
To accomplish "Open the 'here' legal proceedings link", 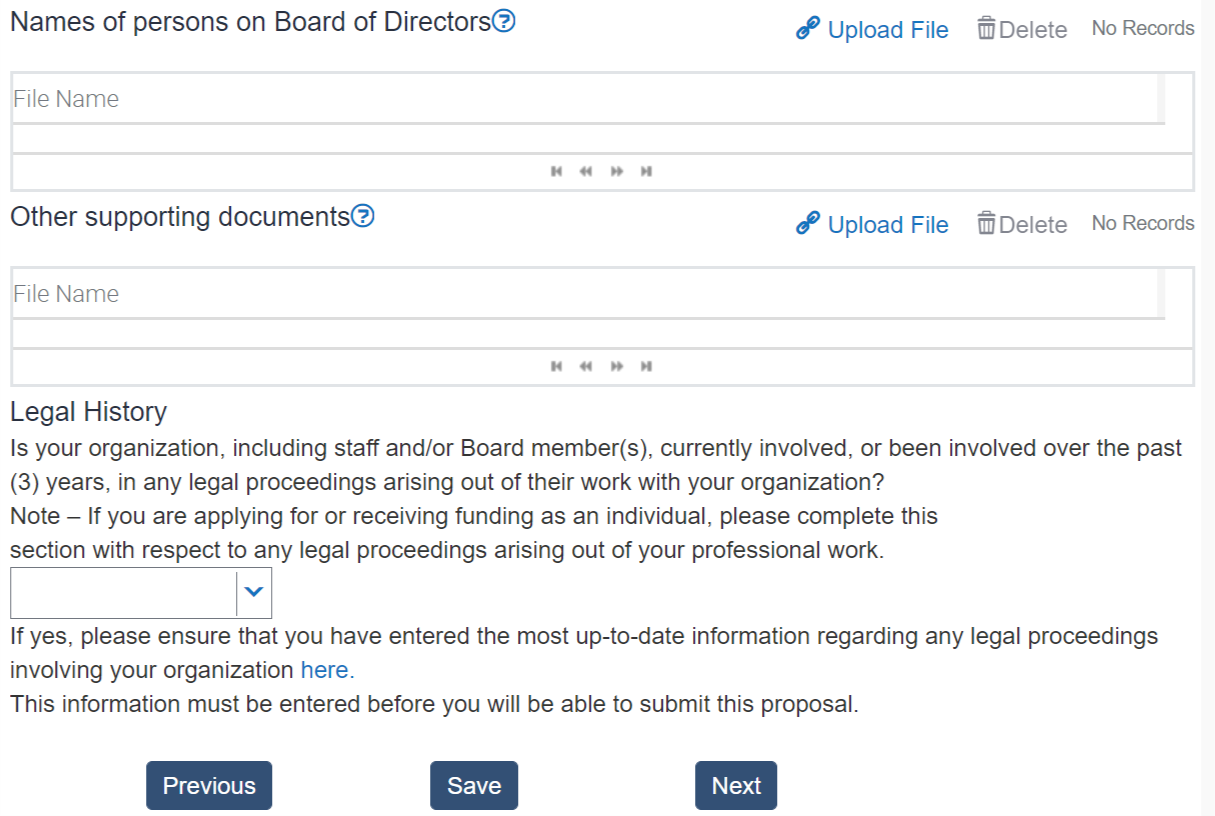I will (x=327, y=669).
